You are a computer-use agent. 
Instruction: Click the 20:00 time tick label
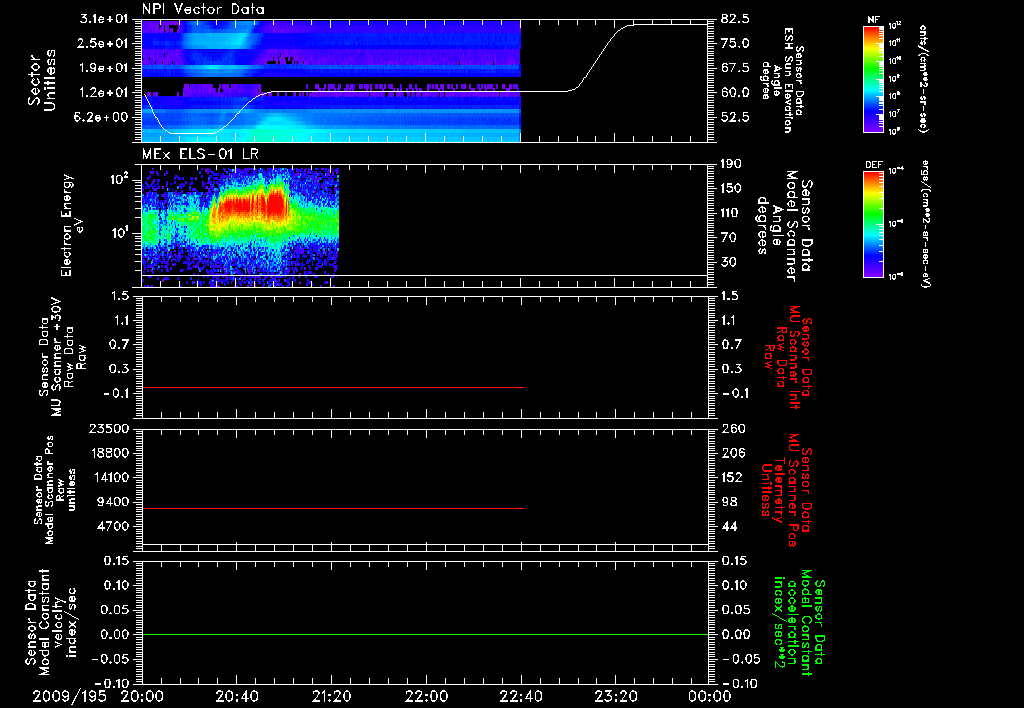tap(142, 696)
